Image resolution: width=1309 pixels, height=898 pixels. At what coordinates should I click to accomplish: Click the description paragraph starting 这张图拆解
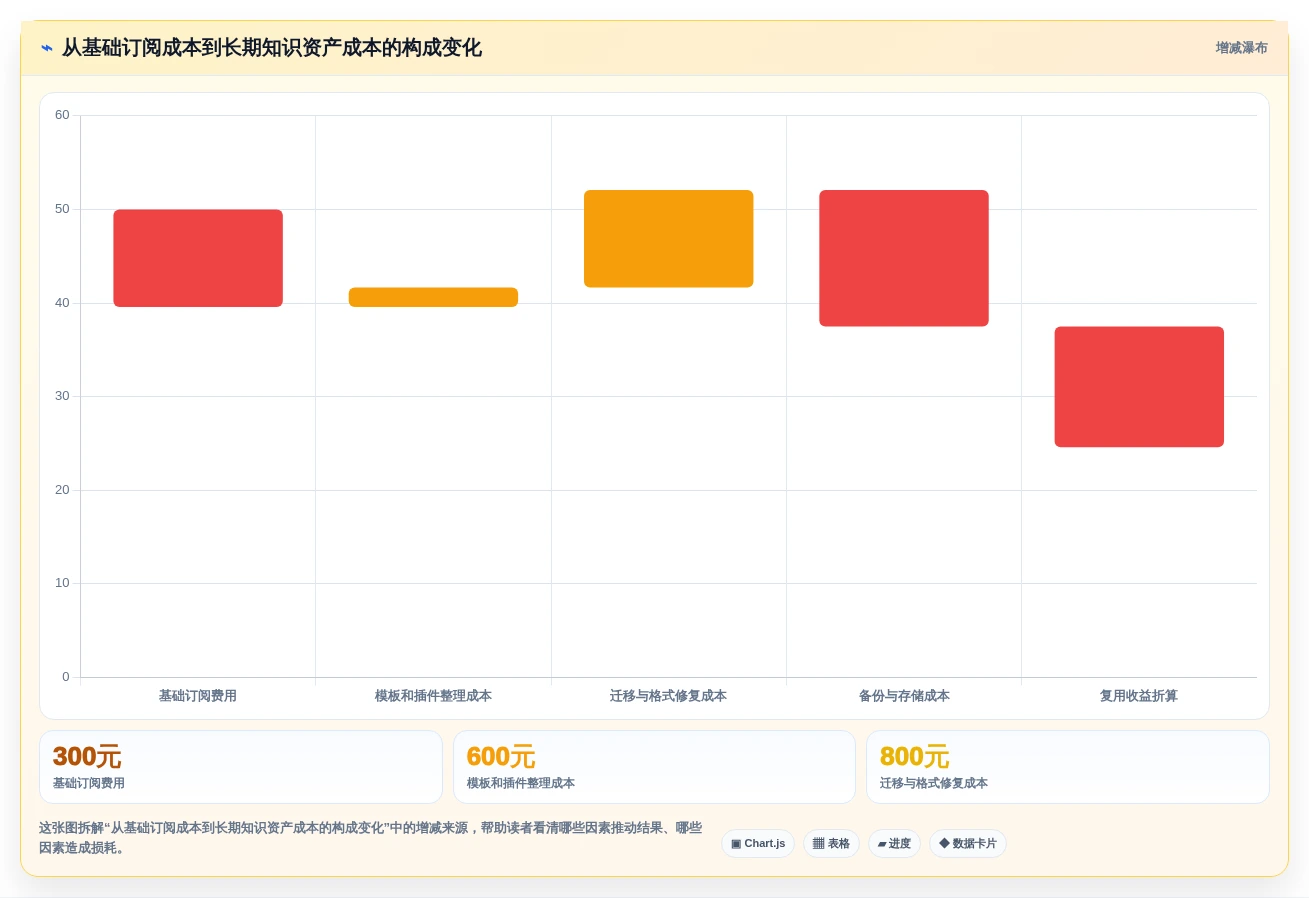pyautogui.click(x=371, y=838)
